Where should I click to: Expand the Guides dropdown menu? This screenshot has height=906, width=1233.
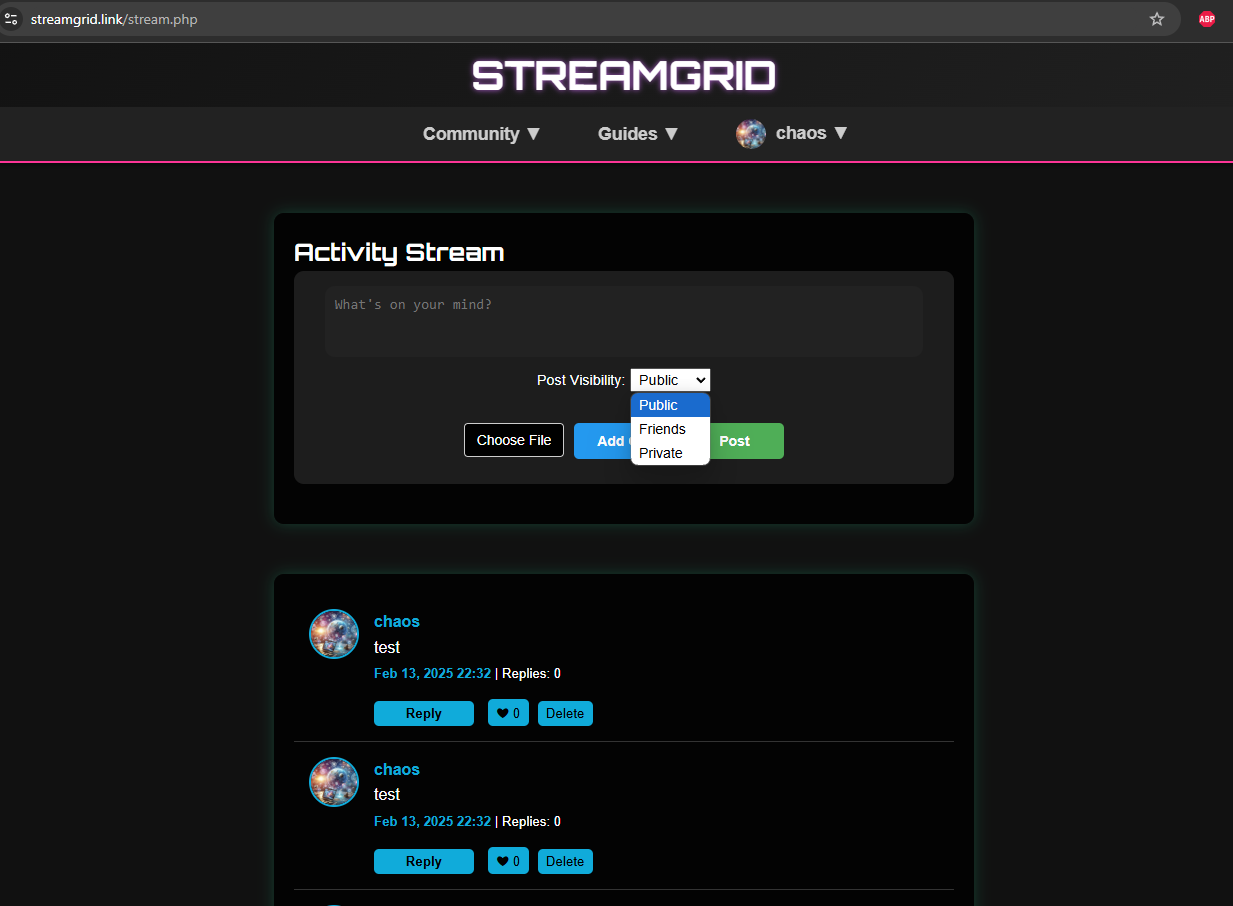point(638,134)
